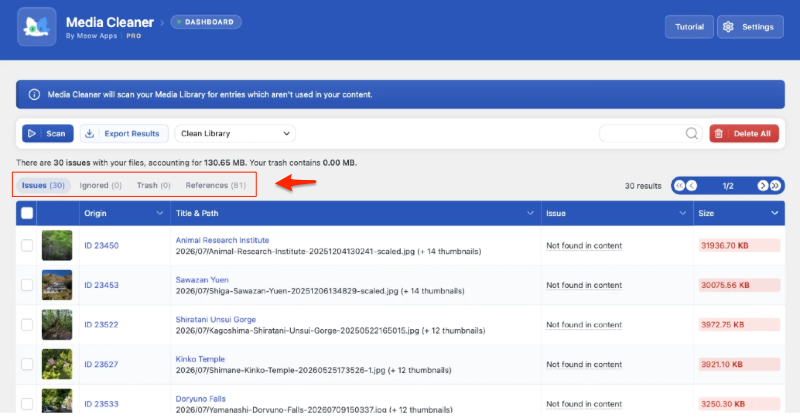Start a Scan of the media library

pyautogui.click(x=47, y=134)
